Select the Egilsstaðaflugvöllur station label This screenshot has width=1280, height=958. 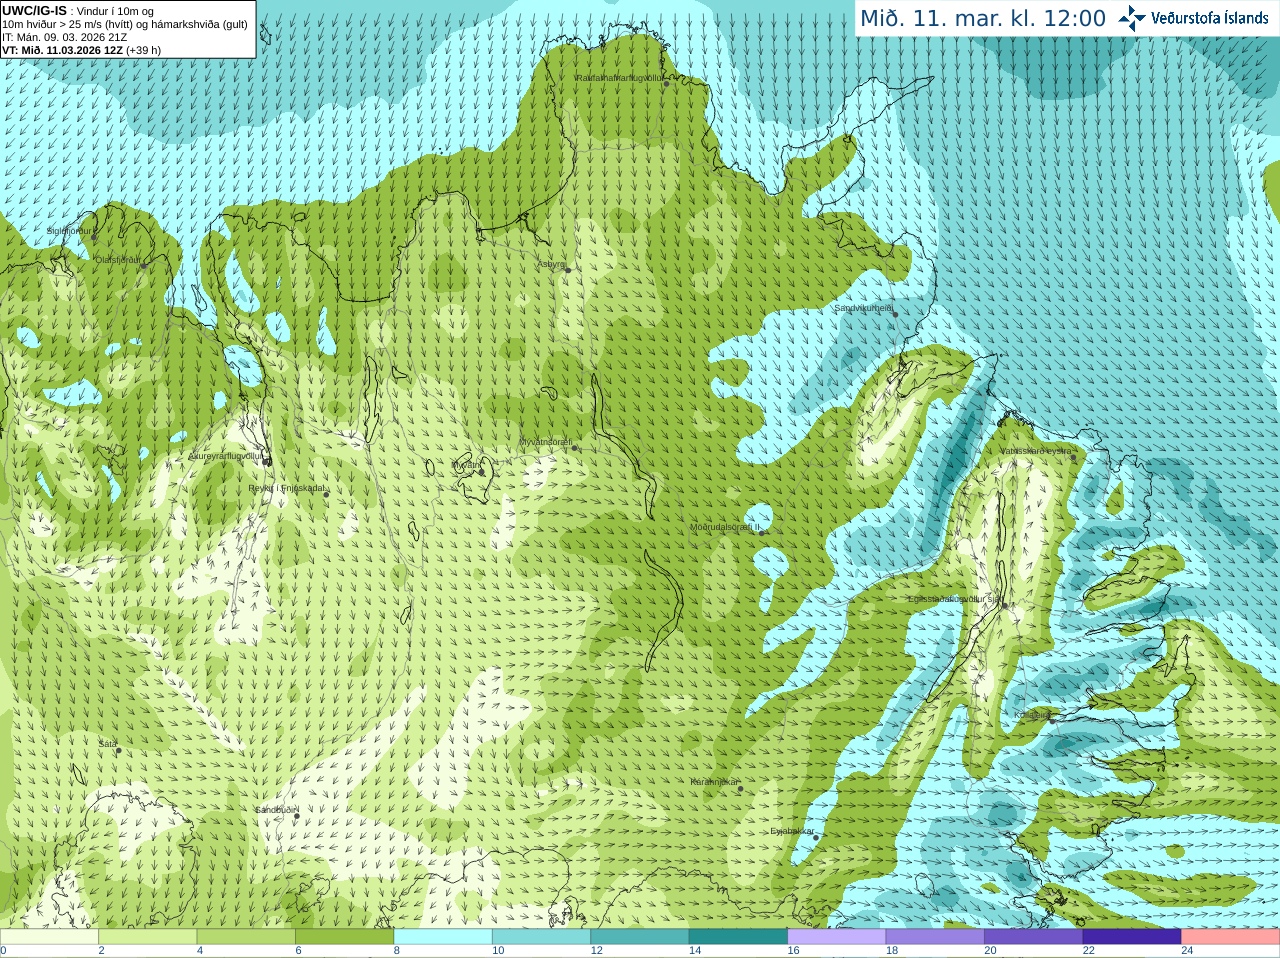click(954, 599)
